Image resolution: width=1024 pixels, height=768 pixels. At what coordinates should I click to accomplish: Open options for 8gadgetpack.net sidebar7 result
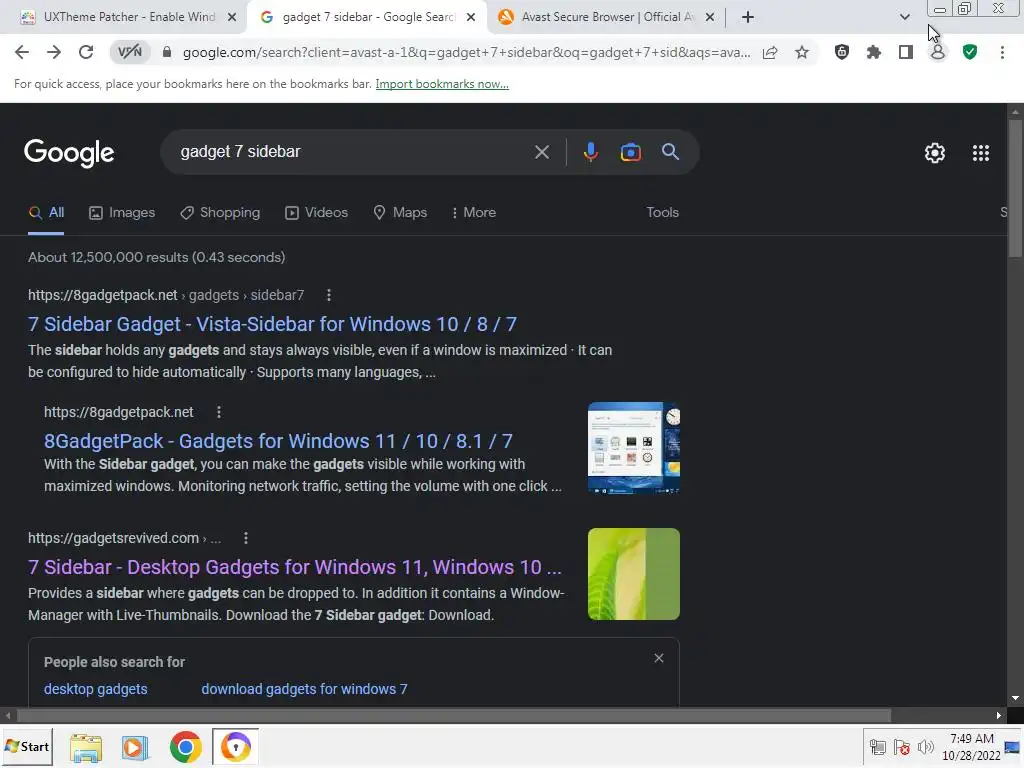tap(329, 295)
